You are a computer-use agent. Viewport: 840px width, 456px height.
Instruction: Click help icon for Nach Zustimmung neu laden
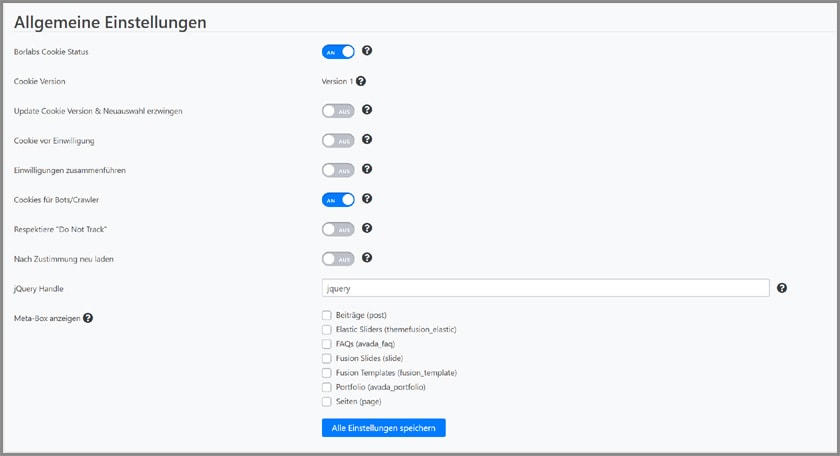pyautogui.click(x=367, y=258)
